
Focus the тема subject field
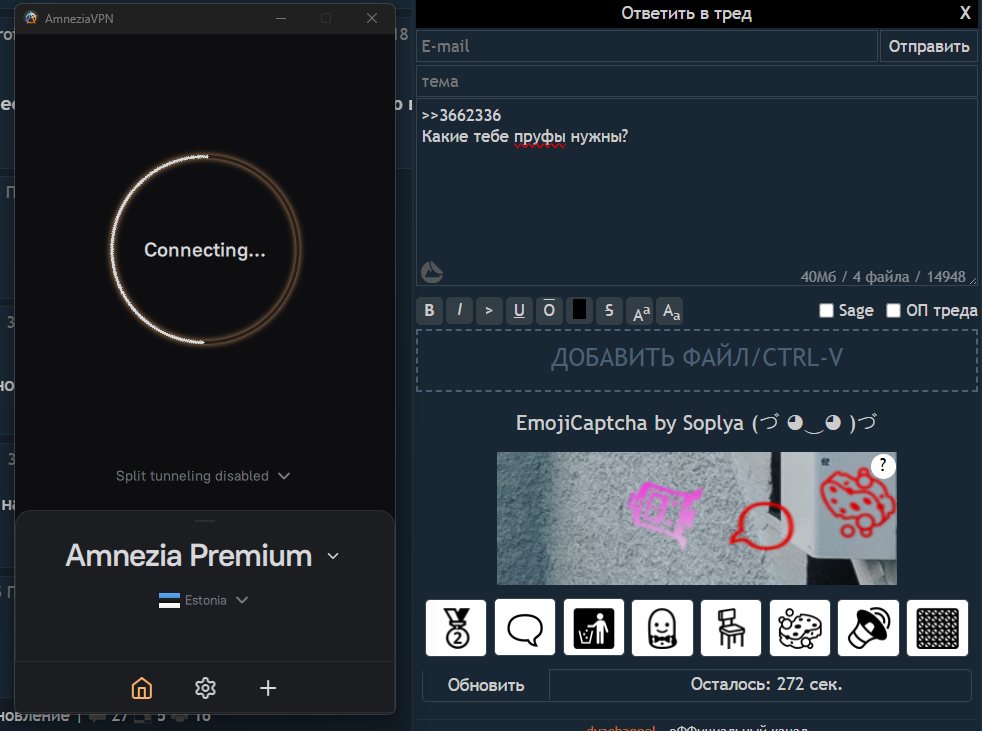697,81
